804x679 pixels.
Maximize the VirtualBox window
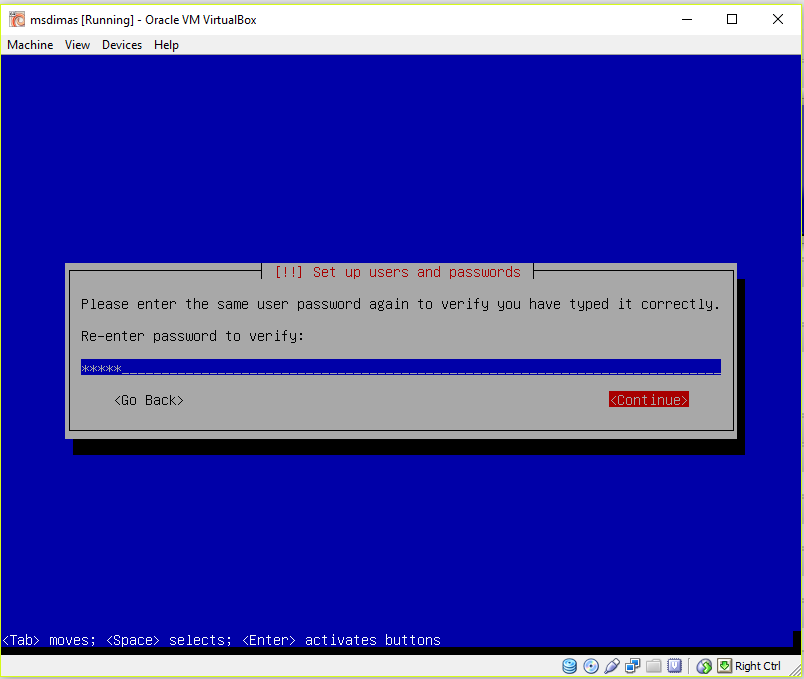pos(732,19)
